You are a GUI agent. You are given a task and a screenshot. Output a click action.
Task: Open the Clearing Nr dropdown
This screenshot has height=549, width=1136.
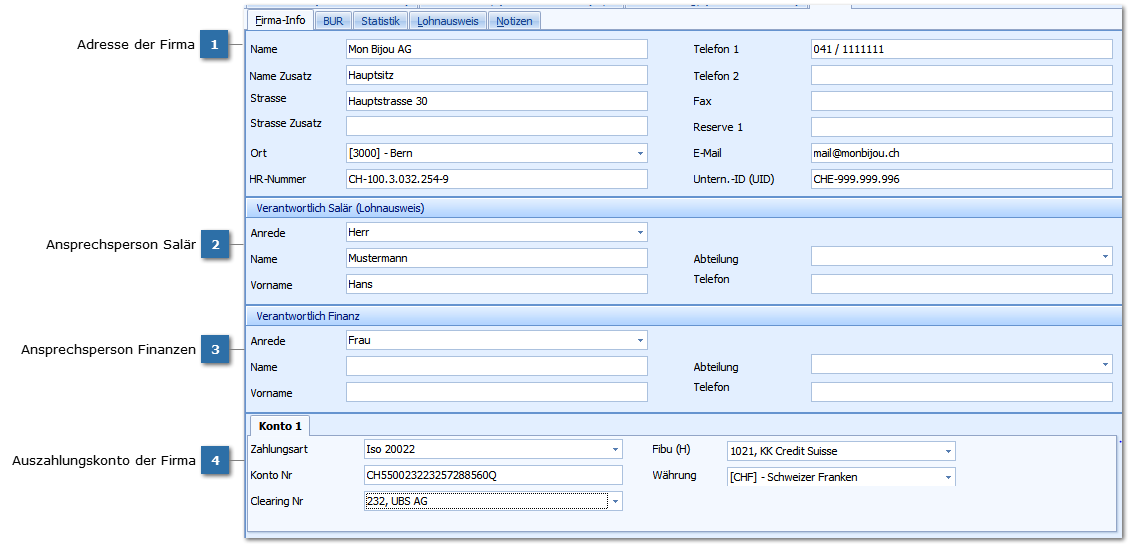click(615, 501)
